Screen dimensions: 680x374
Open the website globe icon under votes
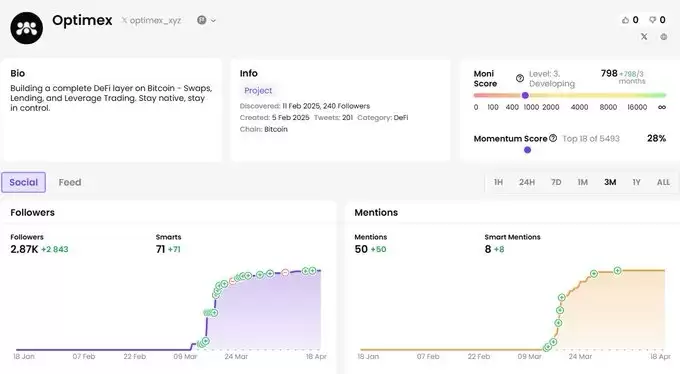coord(664,37)
